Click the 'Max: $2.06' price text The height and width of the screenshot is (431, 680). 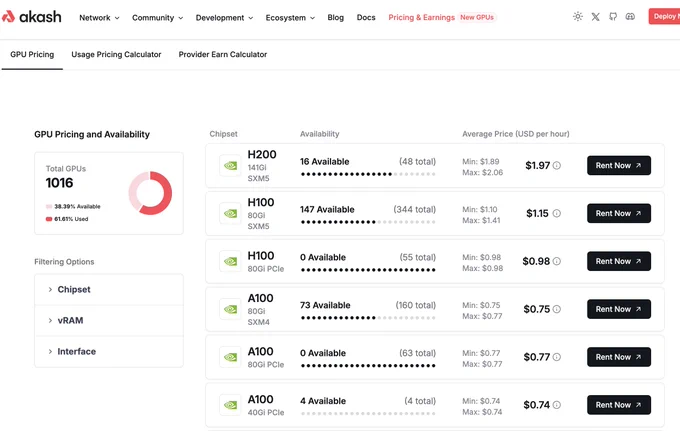[x=482, y=173]
